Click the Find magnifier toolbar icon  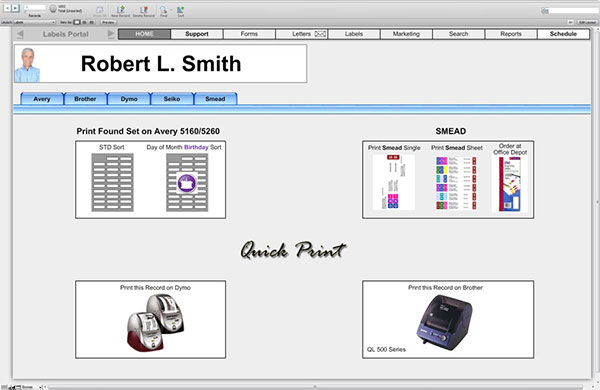pos(163,11)
